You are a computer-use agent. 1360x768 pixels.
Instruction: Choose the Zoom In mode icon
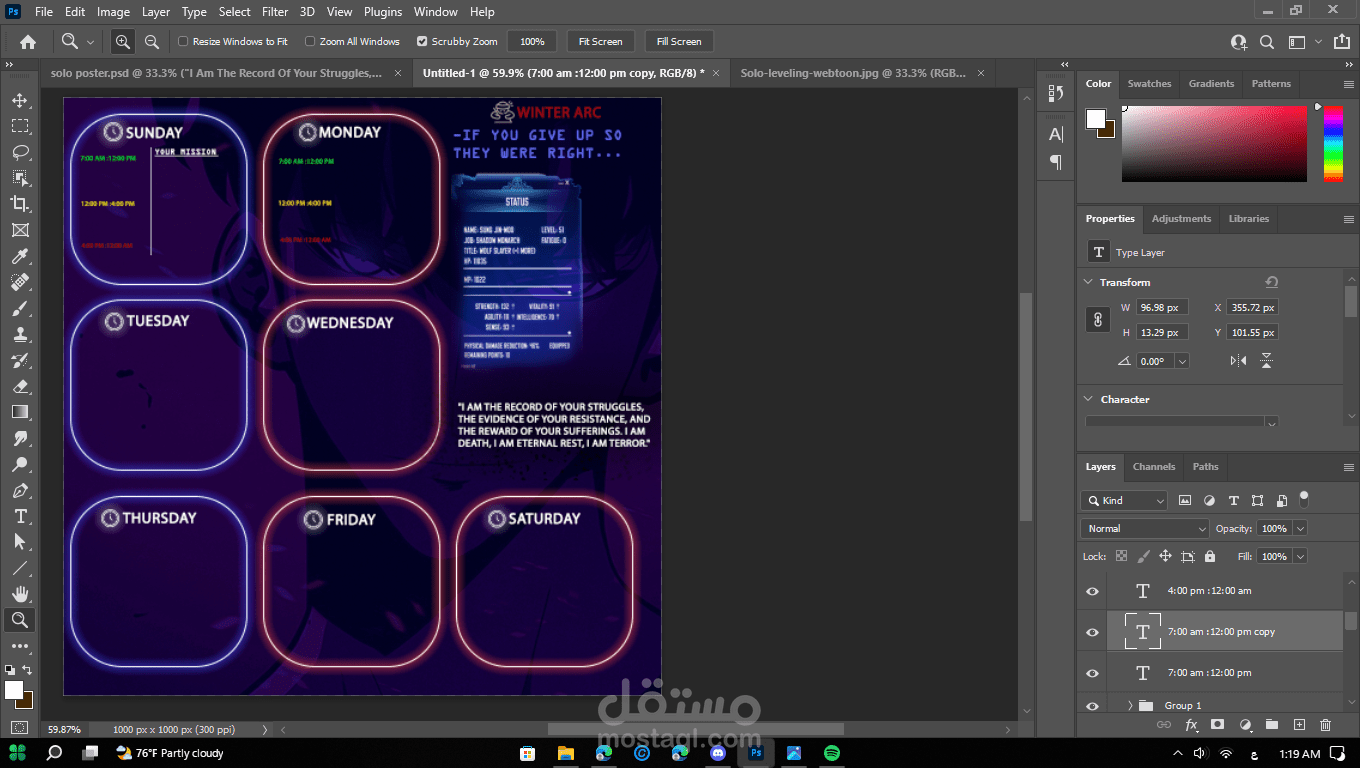[x=123, y=42]
